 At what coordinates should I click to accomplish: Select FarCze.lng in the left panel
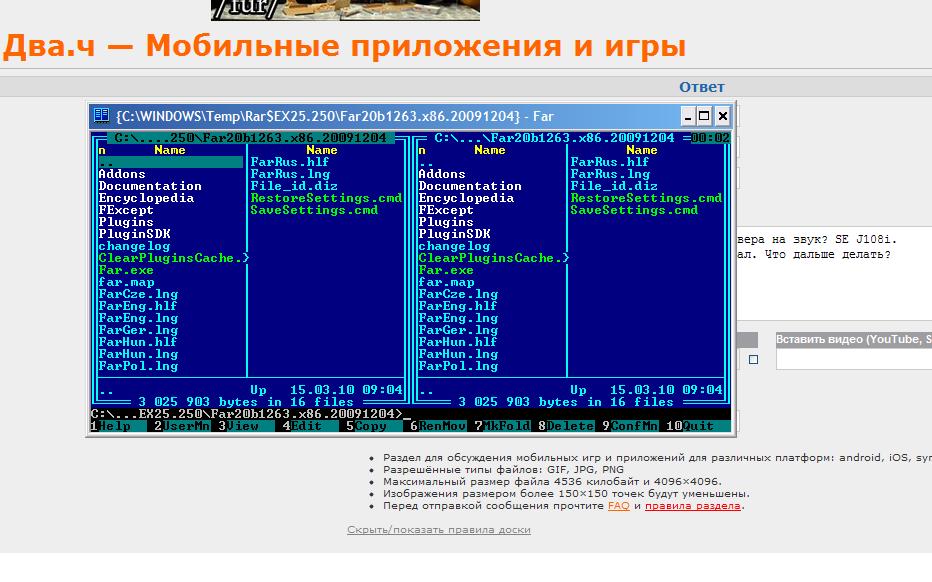[138, 294]
